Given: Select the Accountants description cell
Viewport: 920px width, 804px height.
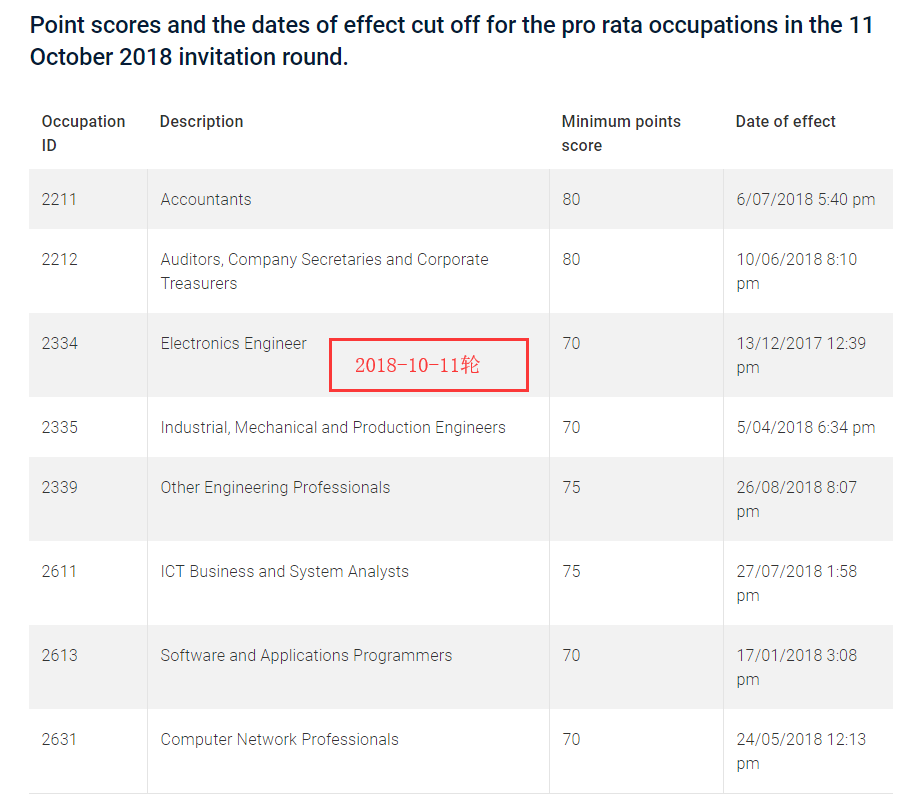Looking at the screenshot, I should (x=206, y=199).
